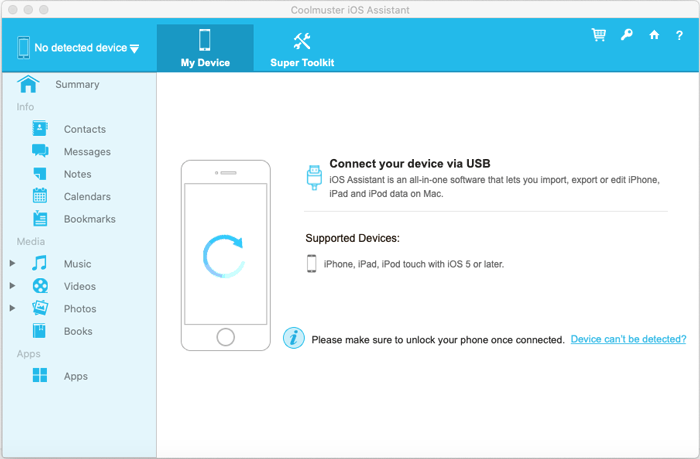
Task: Select Videos in the sidebar
Action: (80, 286)
